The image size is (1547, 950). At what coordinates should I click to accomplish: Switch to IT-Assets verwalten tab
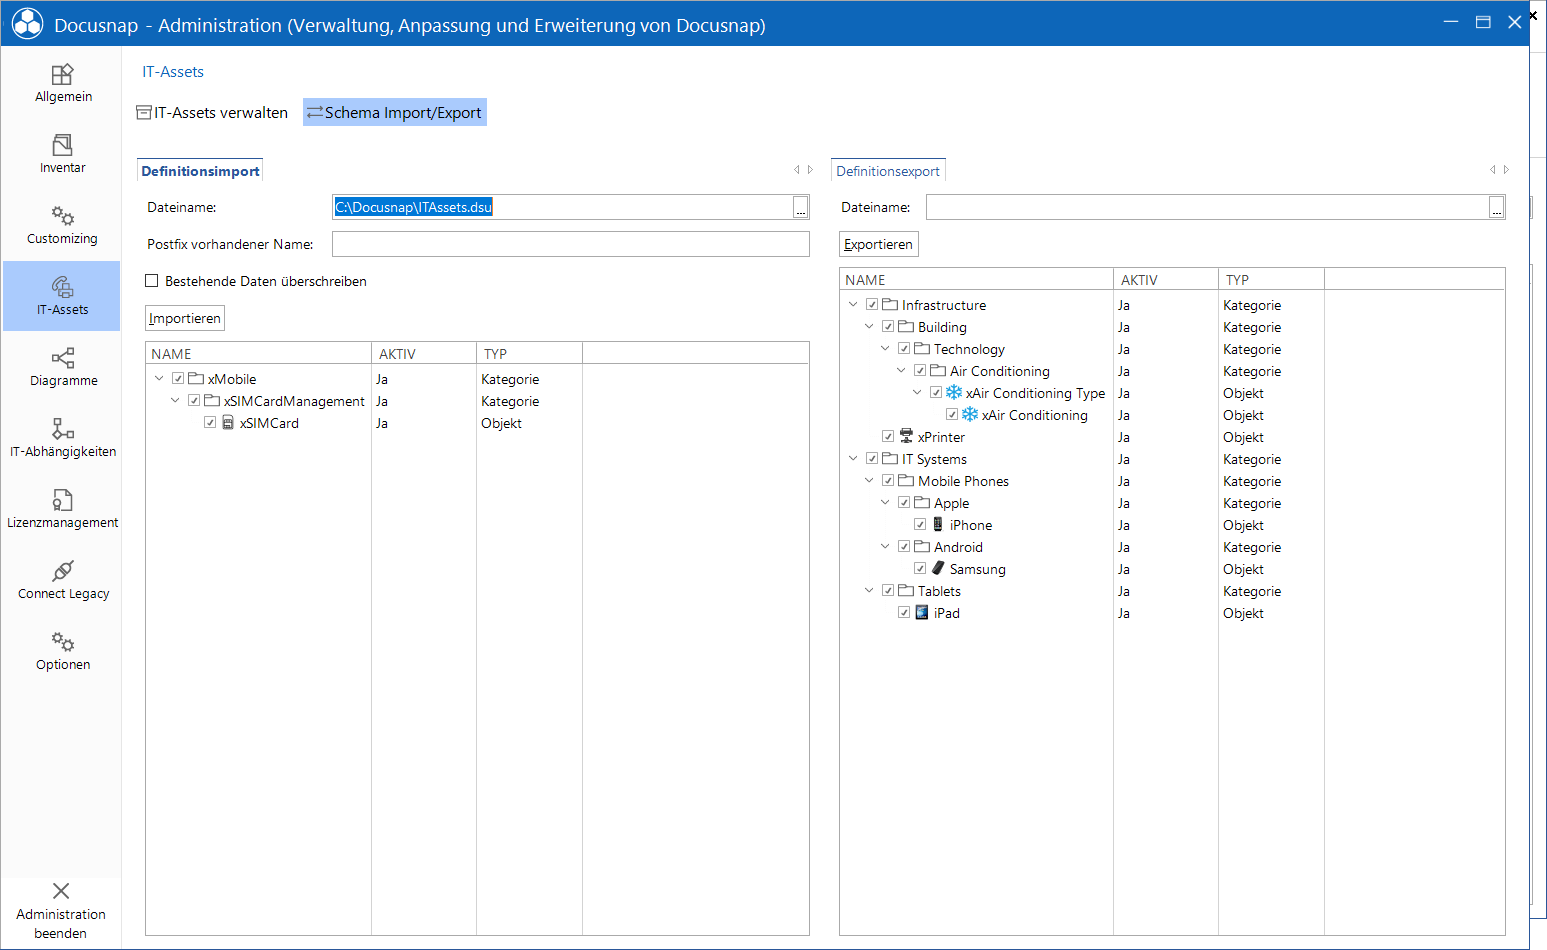212,113
